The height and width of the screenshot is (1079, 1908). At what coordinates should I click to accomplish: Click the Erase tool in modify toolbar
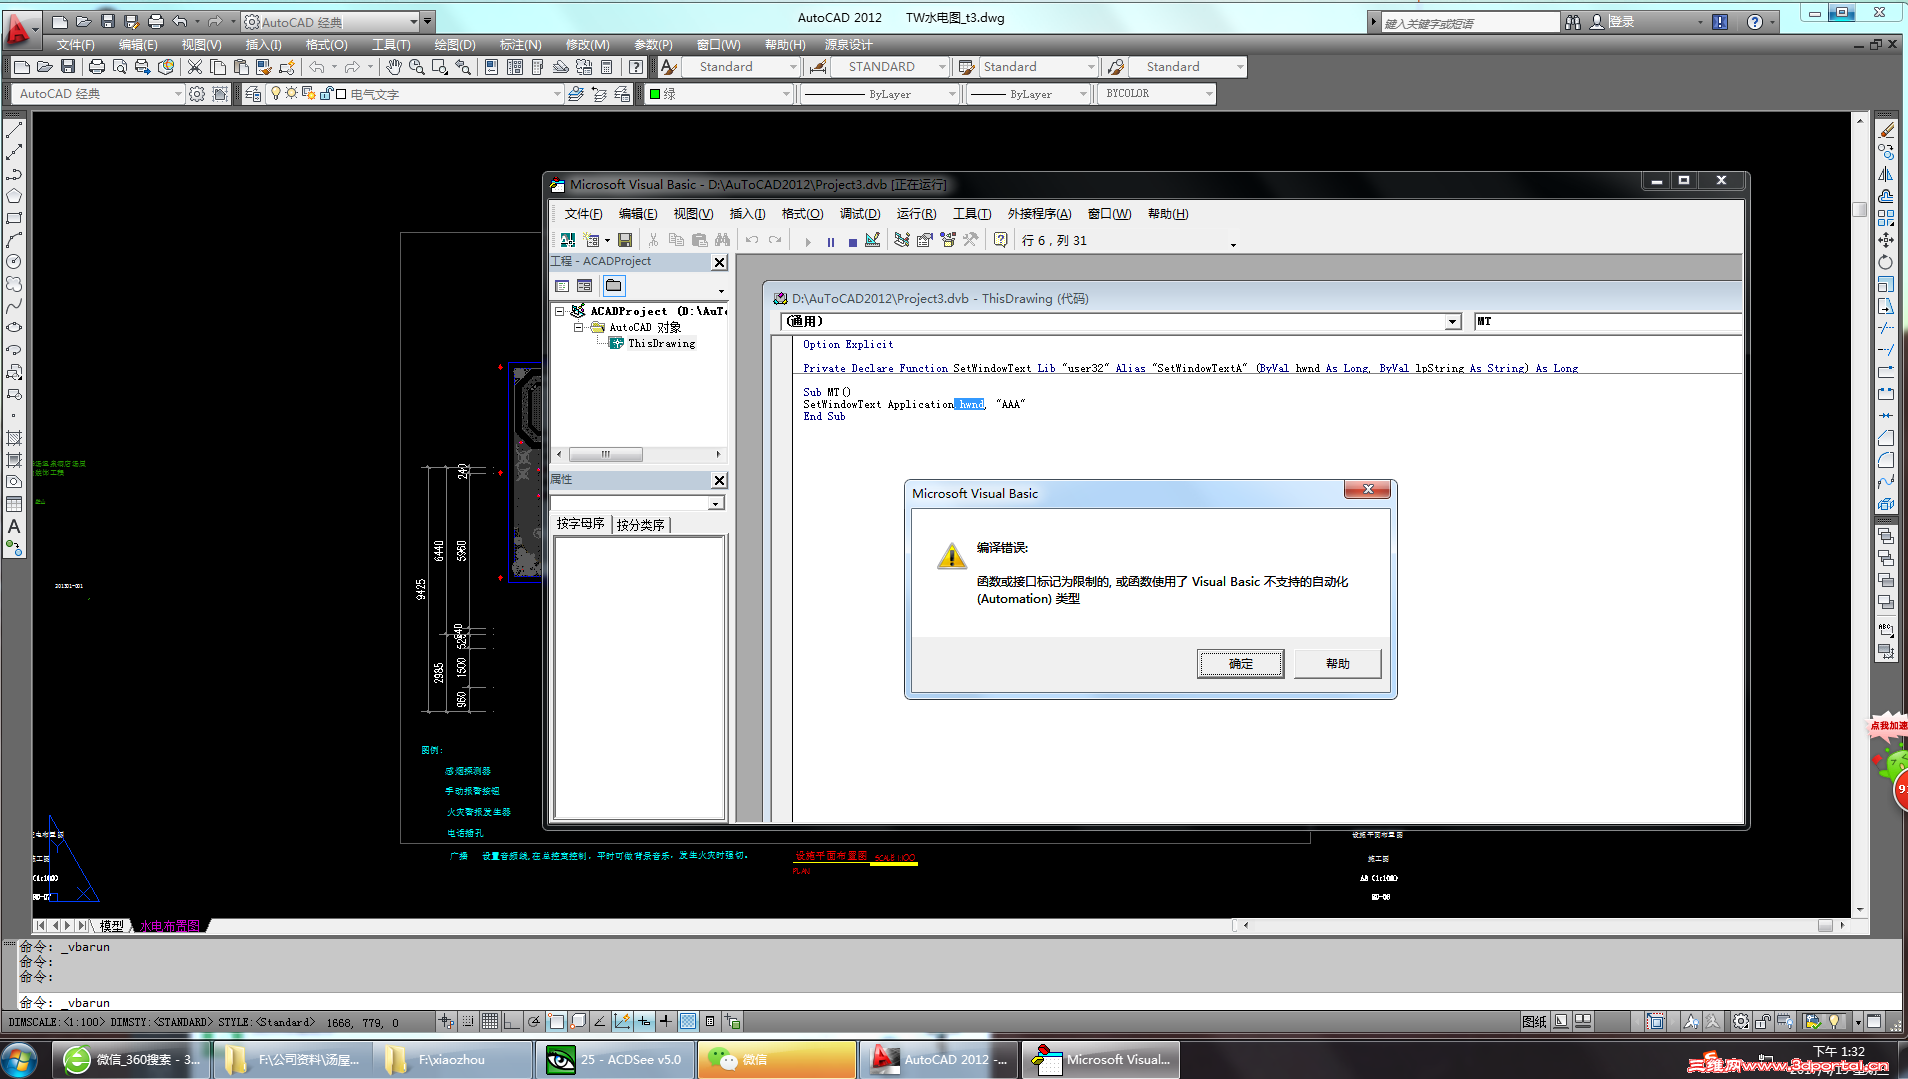click(1886, 130)
